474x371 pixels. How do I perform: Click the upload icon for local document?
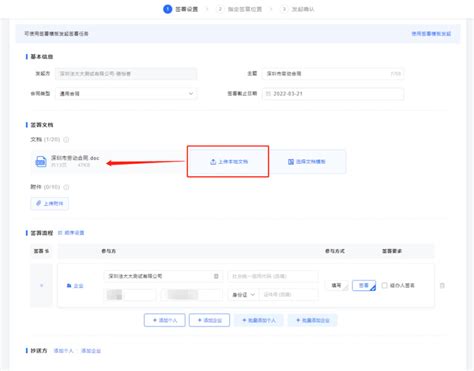(213, 162)
